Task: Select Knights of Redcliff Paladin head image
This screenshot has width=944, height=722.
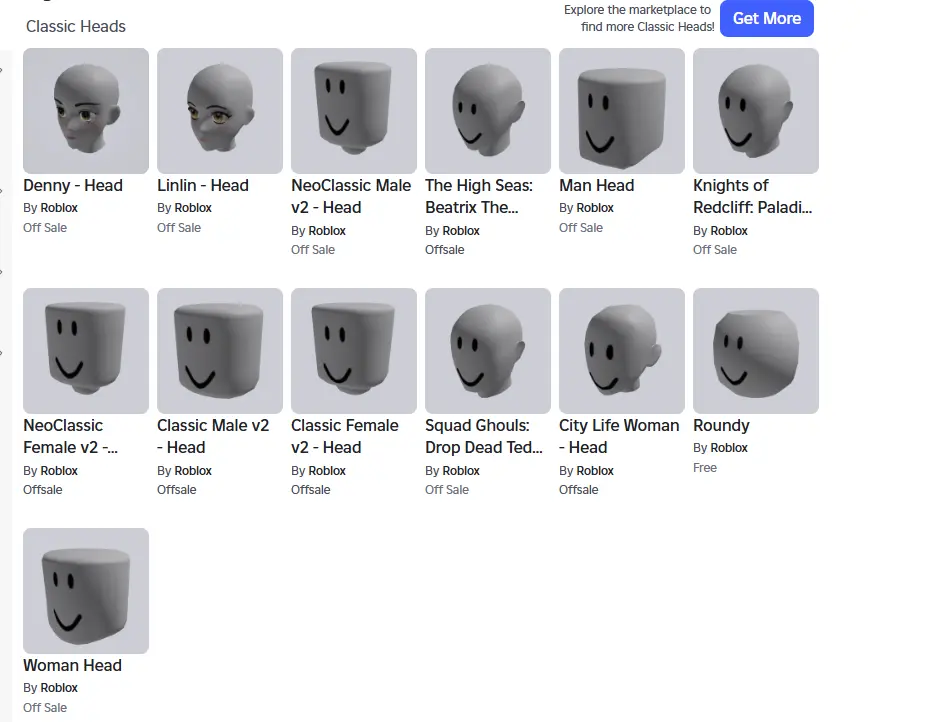Action: (x=756, y=111)
